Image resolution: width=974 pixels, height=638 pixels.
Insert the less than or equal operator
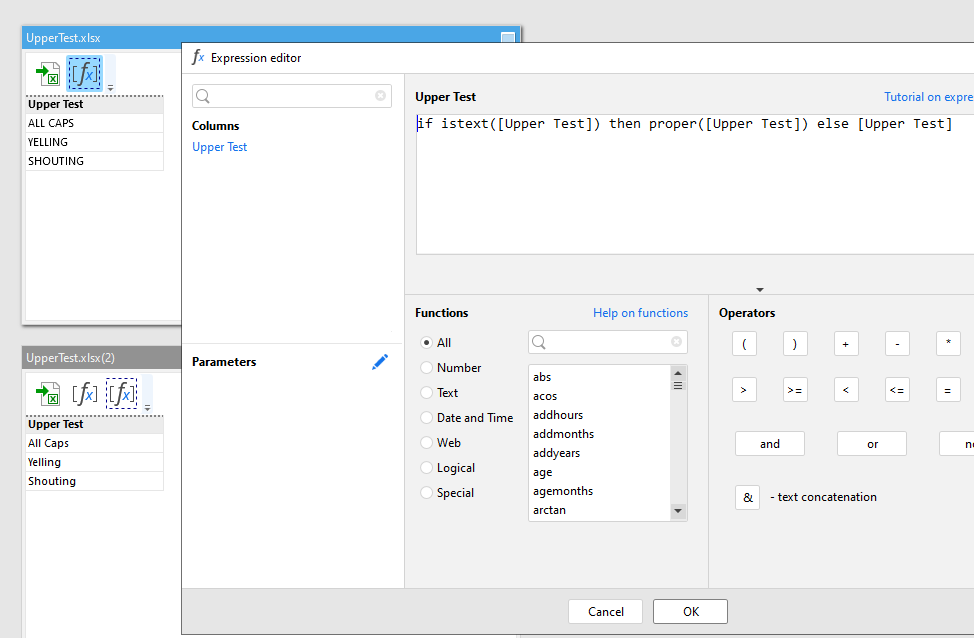click(897, 390)
